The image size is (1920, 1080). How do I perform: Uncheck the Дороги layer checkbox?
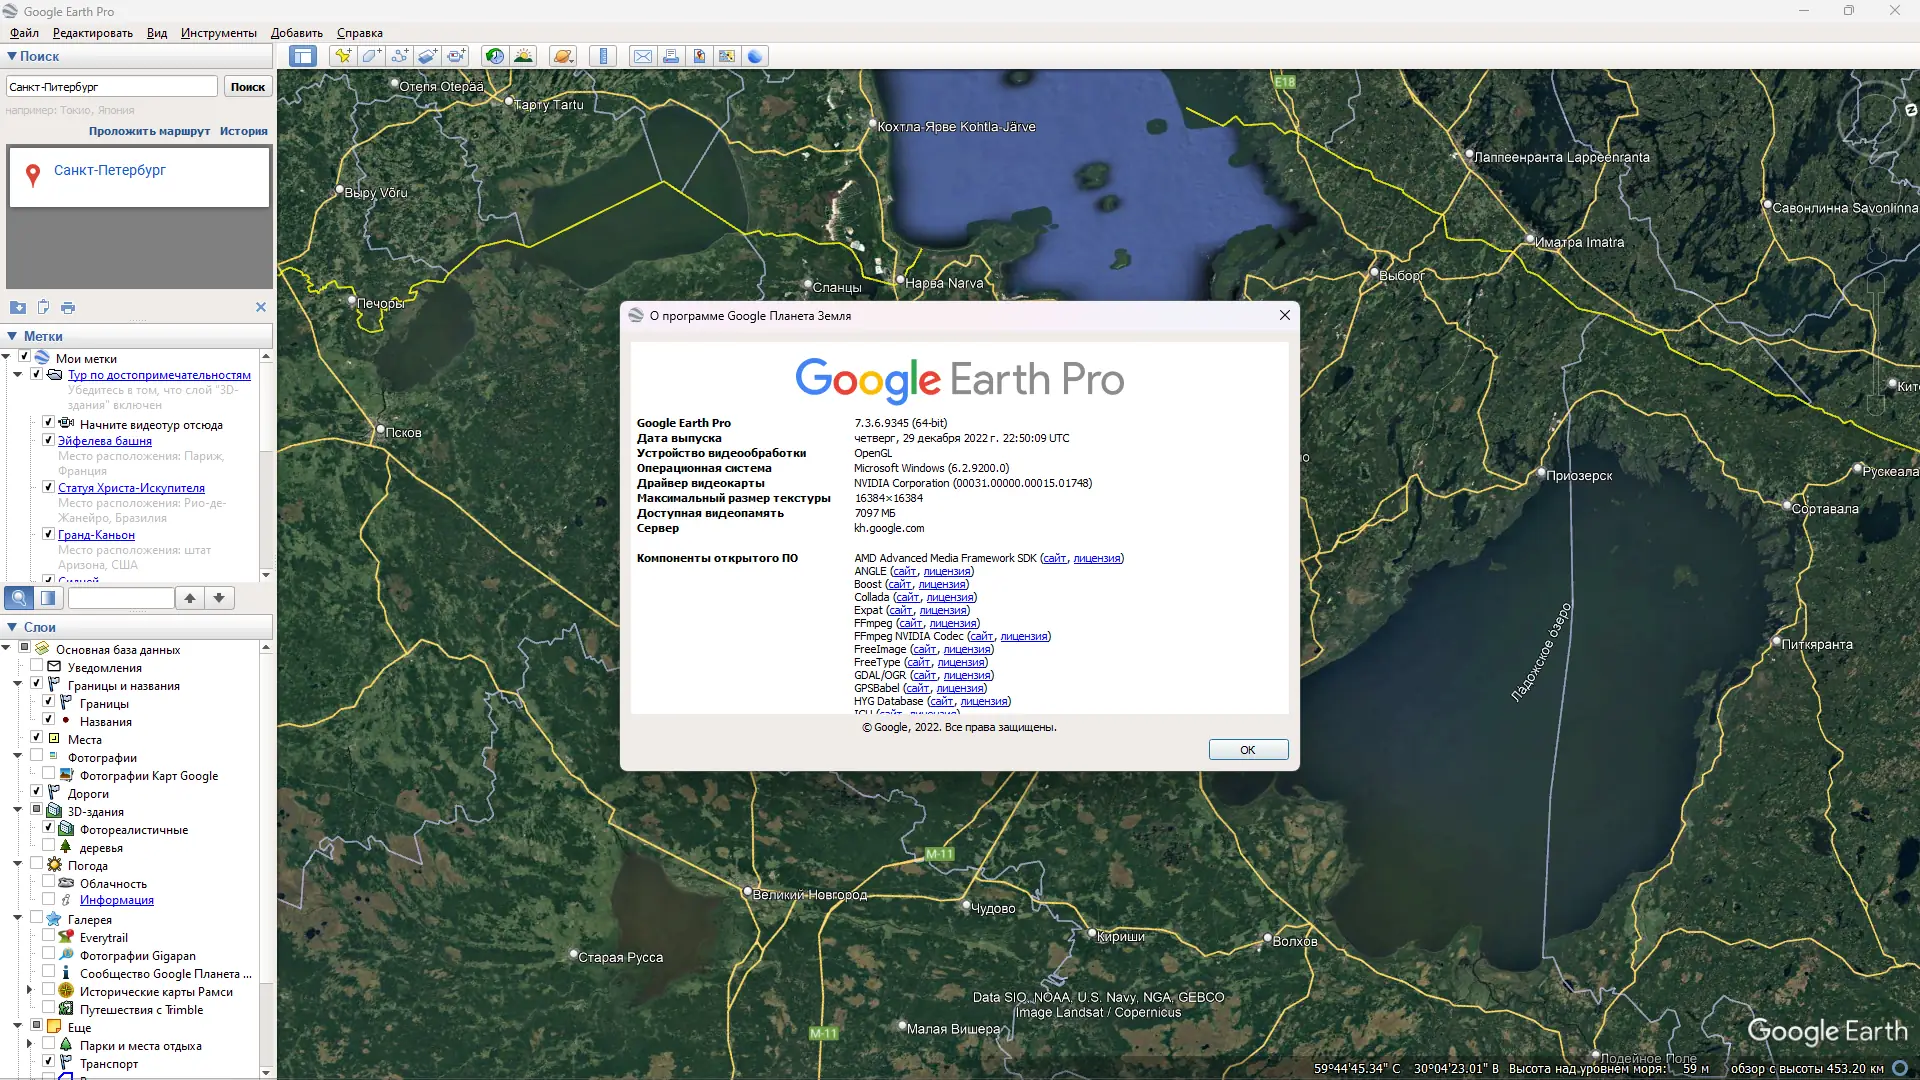37,792
